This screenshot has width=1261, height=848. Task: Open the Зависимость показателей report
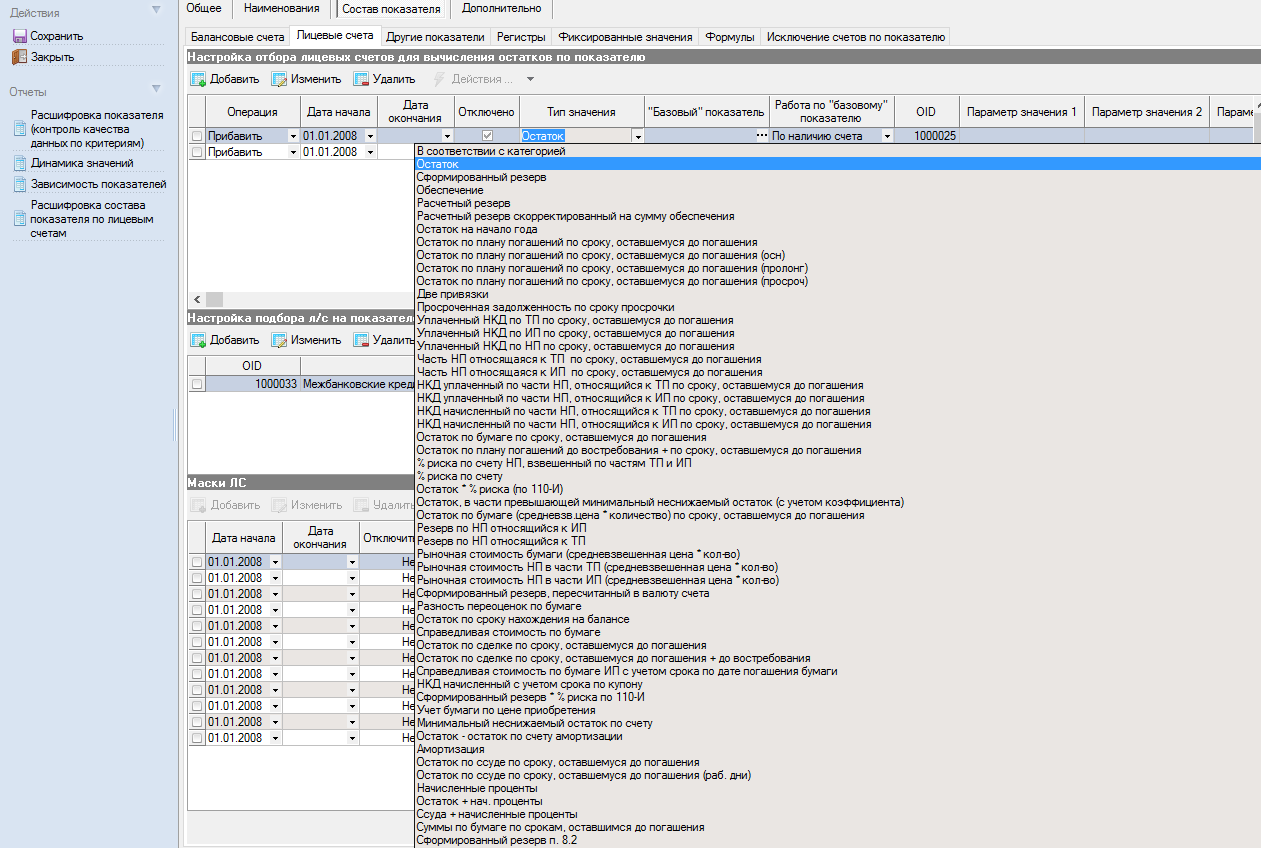[98, 184]
